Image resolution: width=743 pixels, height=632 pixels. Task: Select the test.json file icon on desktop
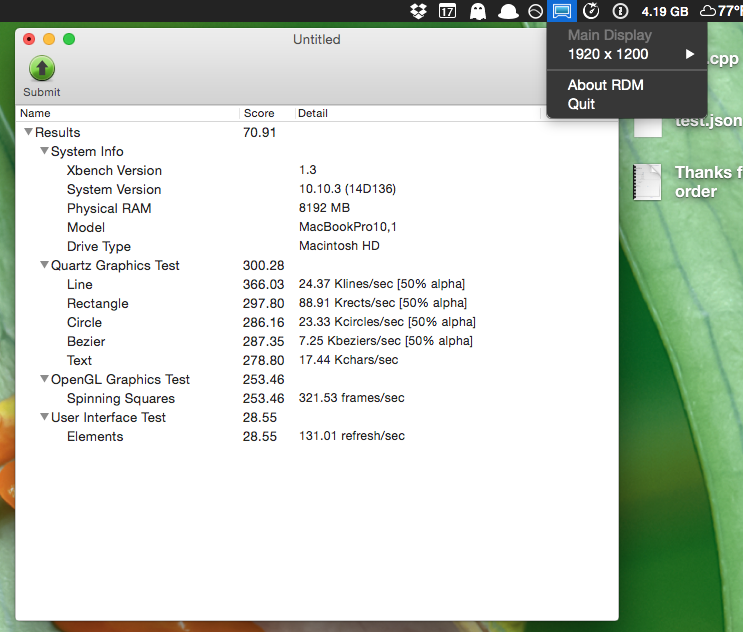[x=647, y=127]
